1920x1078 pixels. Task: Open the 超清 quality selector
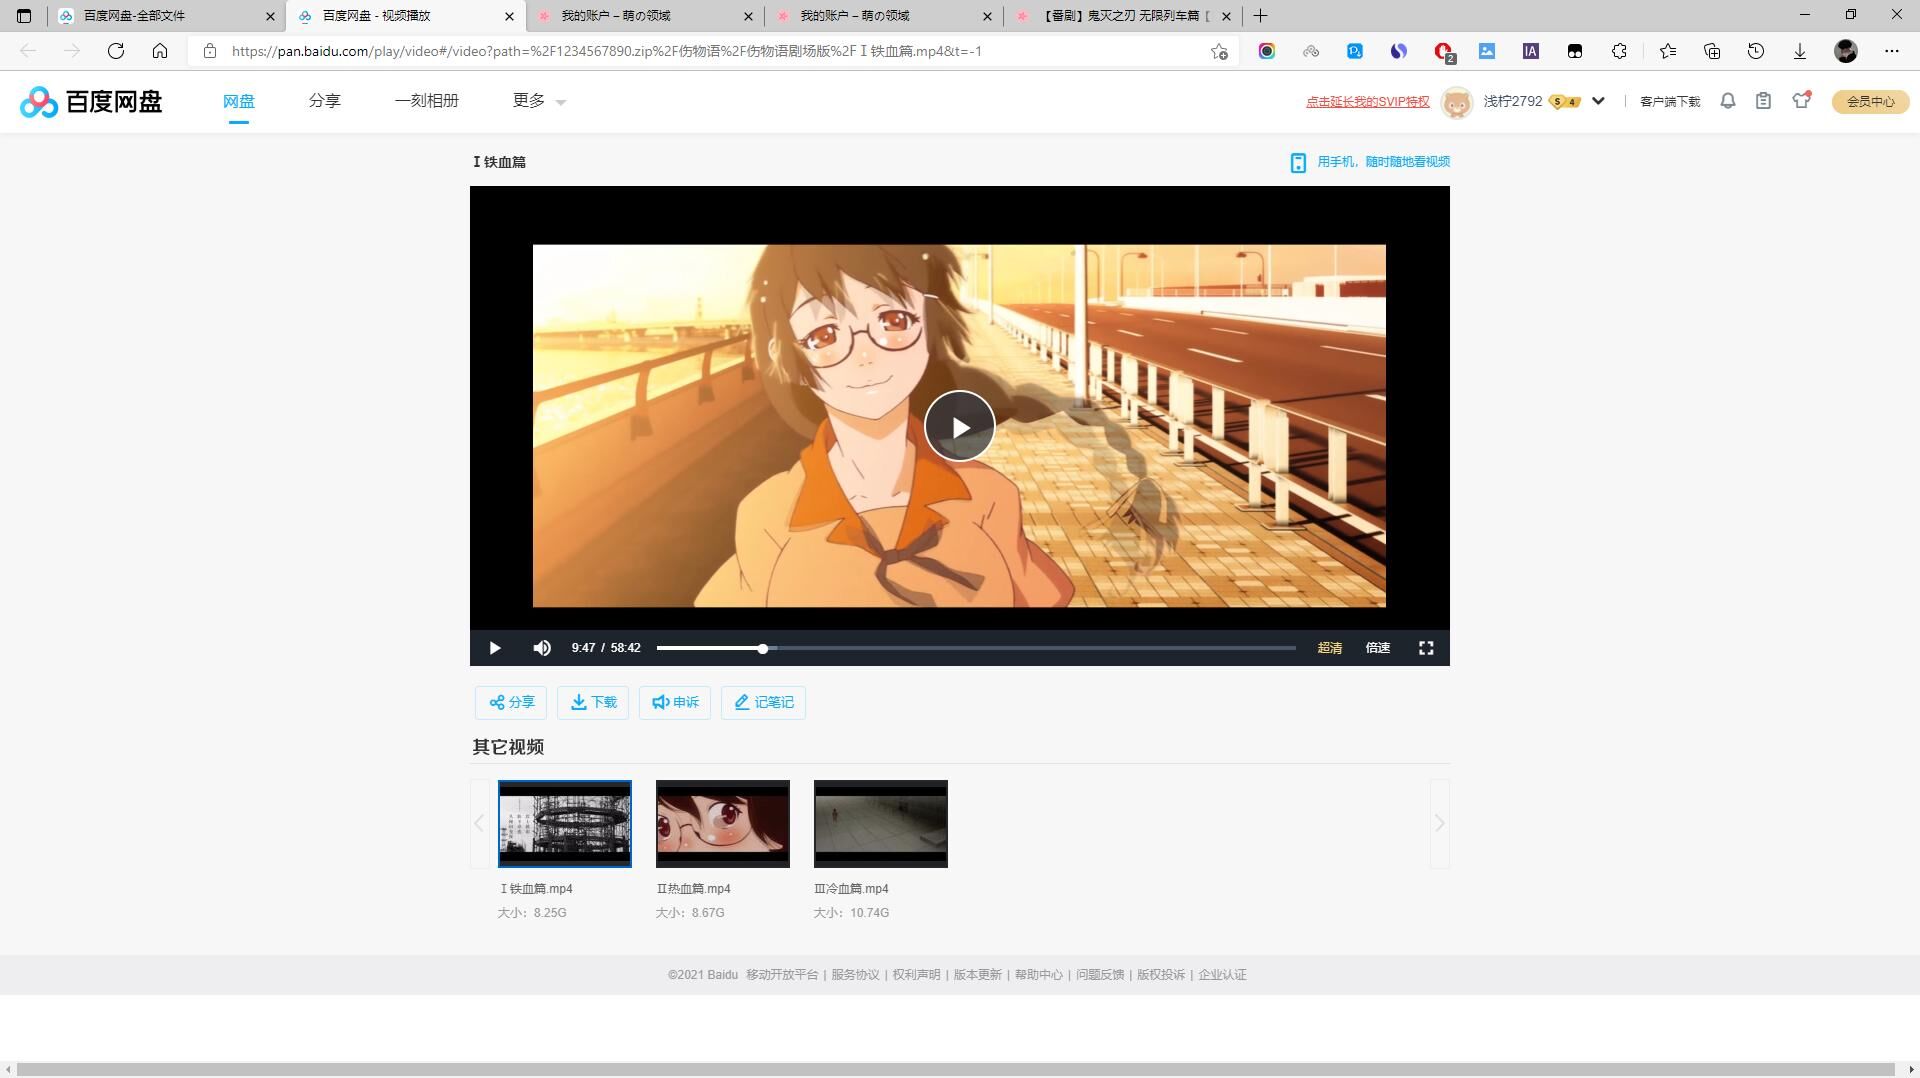1329,648
